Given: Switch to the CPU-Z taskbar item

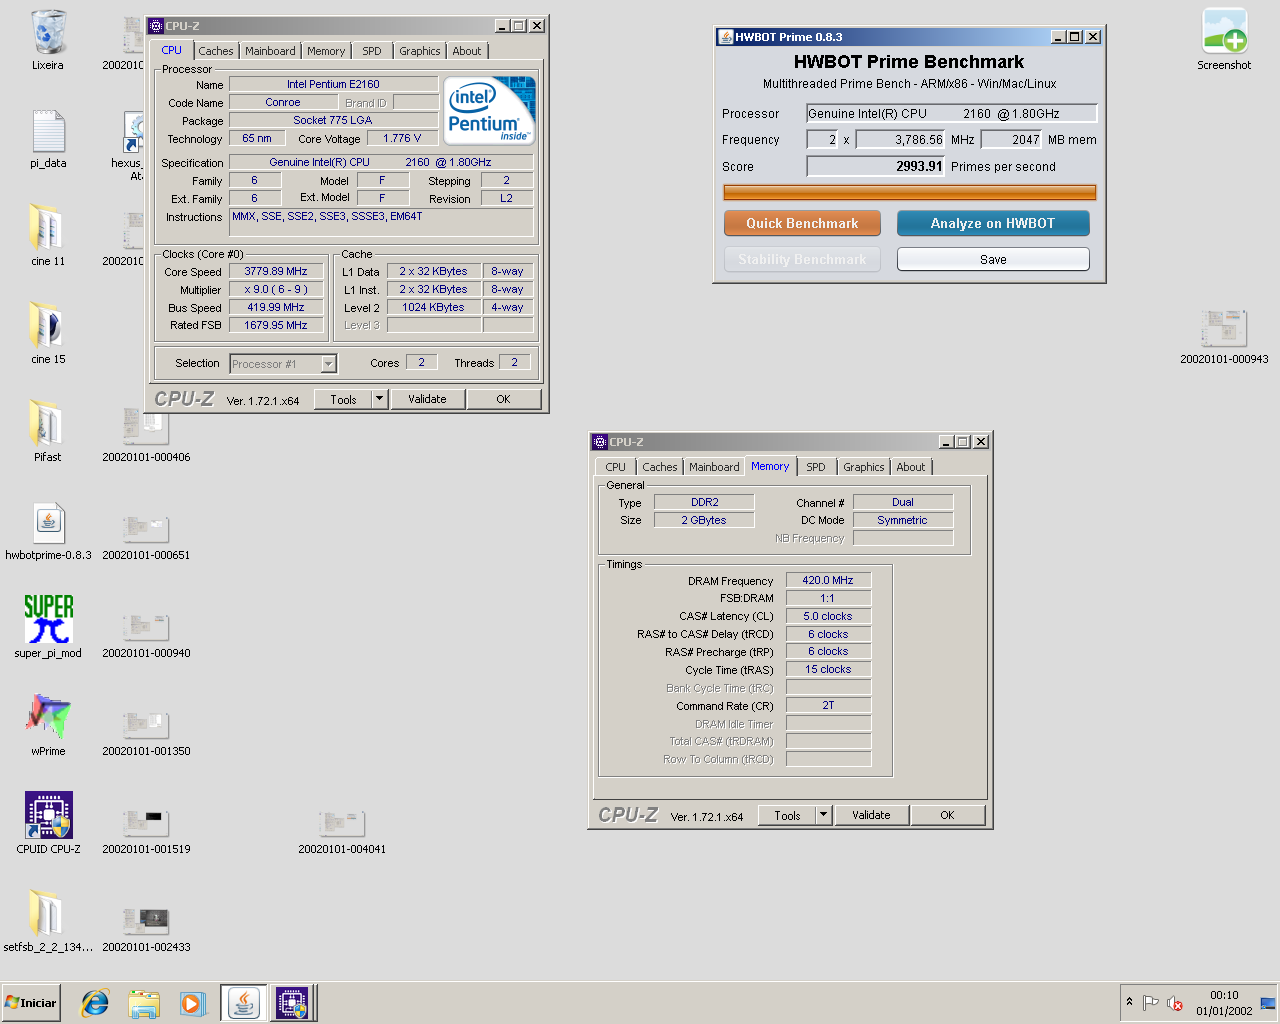Looking at the screenshot, I should tap(292, 1003).
